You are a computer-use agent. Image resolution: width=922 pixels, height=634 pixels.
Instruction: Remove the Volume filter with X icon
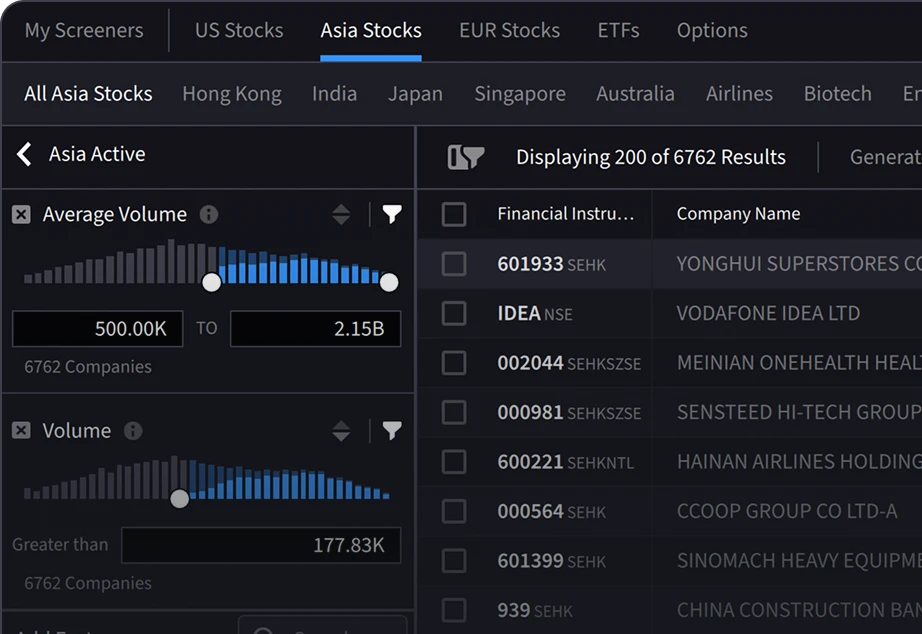click(21, 431)
